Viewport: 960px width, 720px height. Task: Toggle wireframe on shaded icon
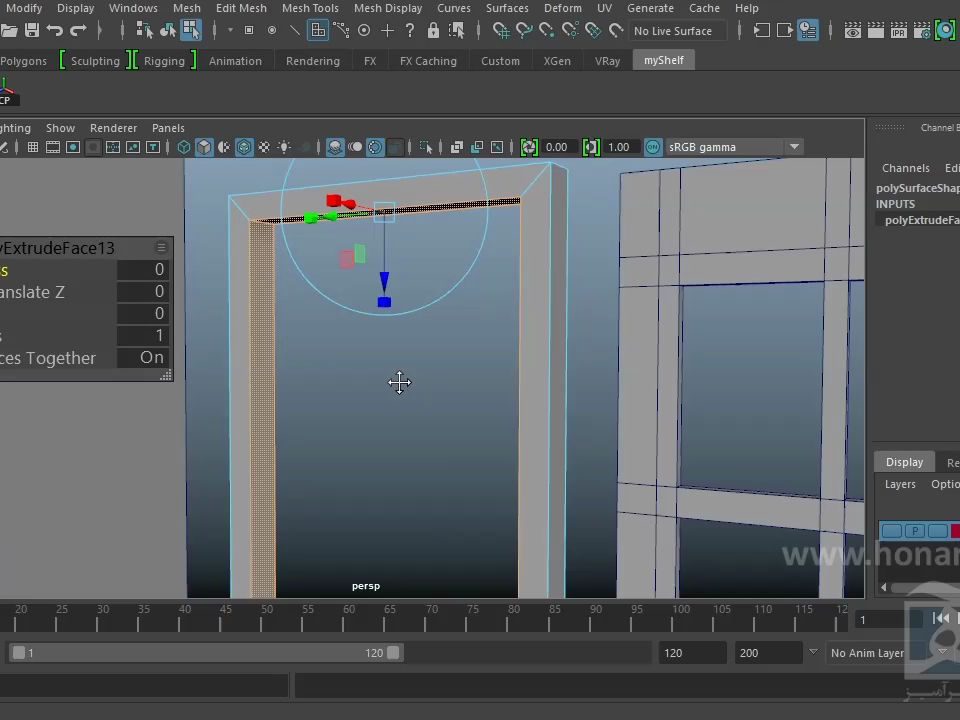[244, 147]
